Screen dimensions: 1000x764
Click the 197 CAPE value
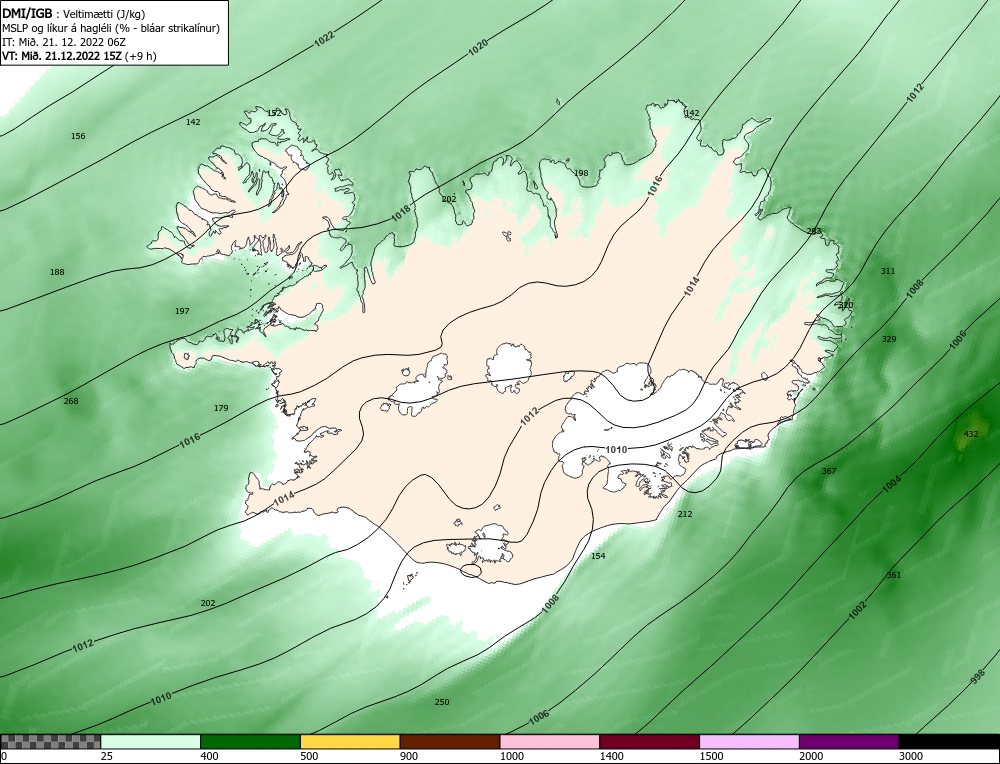182,311
